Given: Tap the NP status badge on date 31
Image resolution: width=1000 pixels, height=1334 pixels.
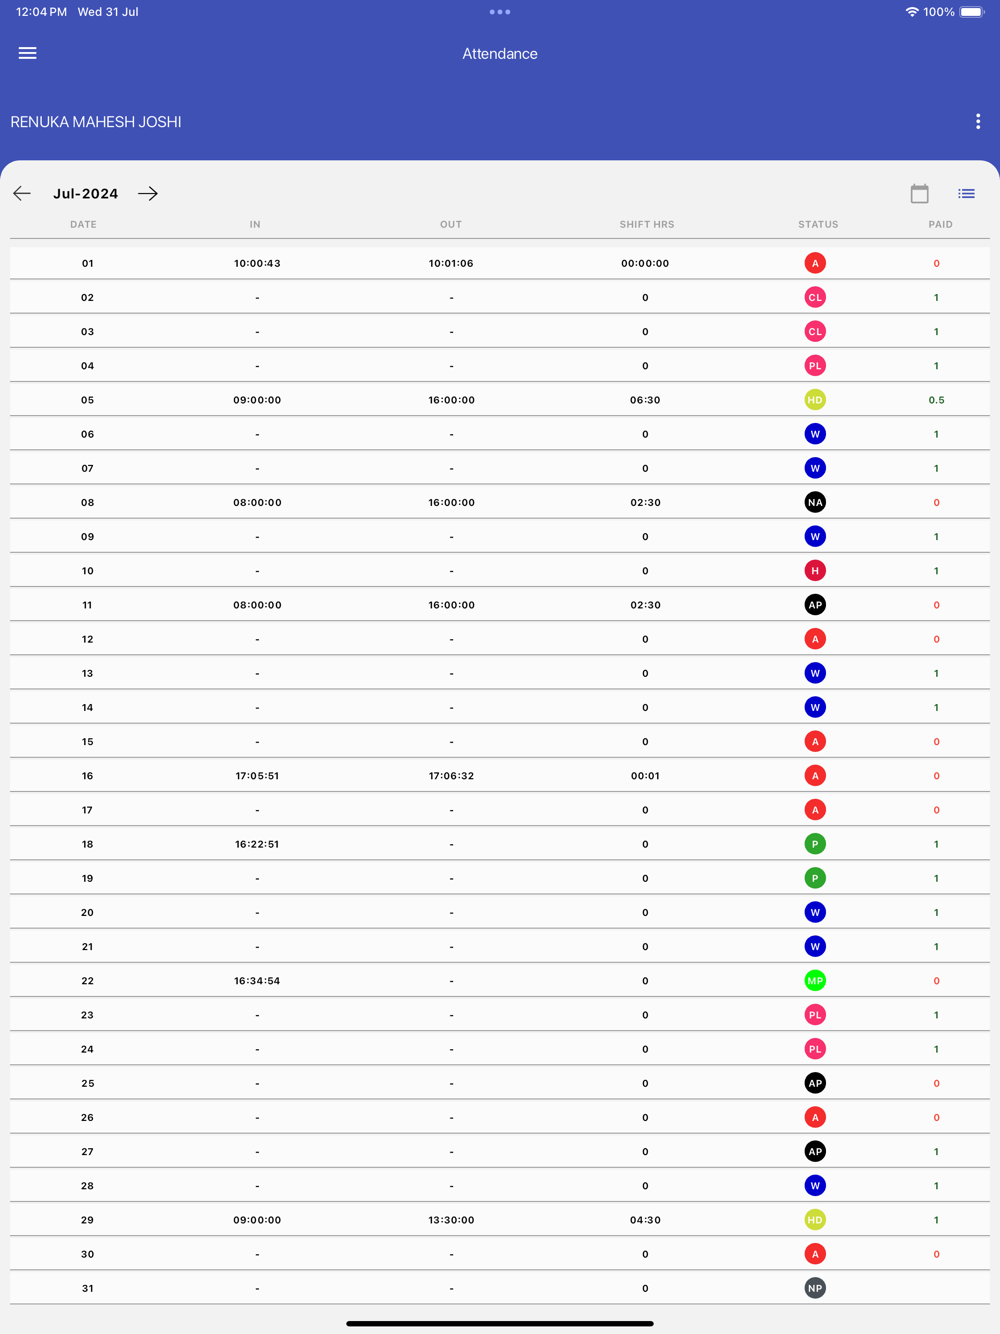Looking at the screenshot, I should pos(815,1288).
